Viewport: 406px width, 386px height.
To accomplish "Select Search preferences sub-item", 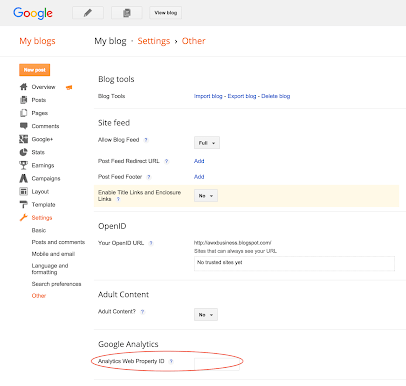I will [56, 284].
